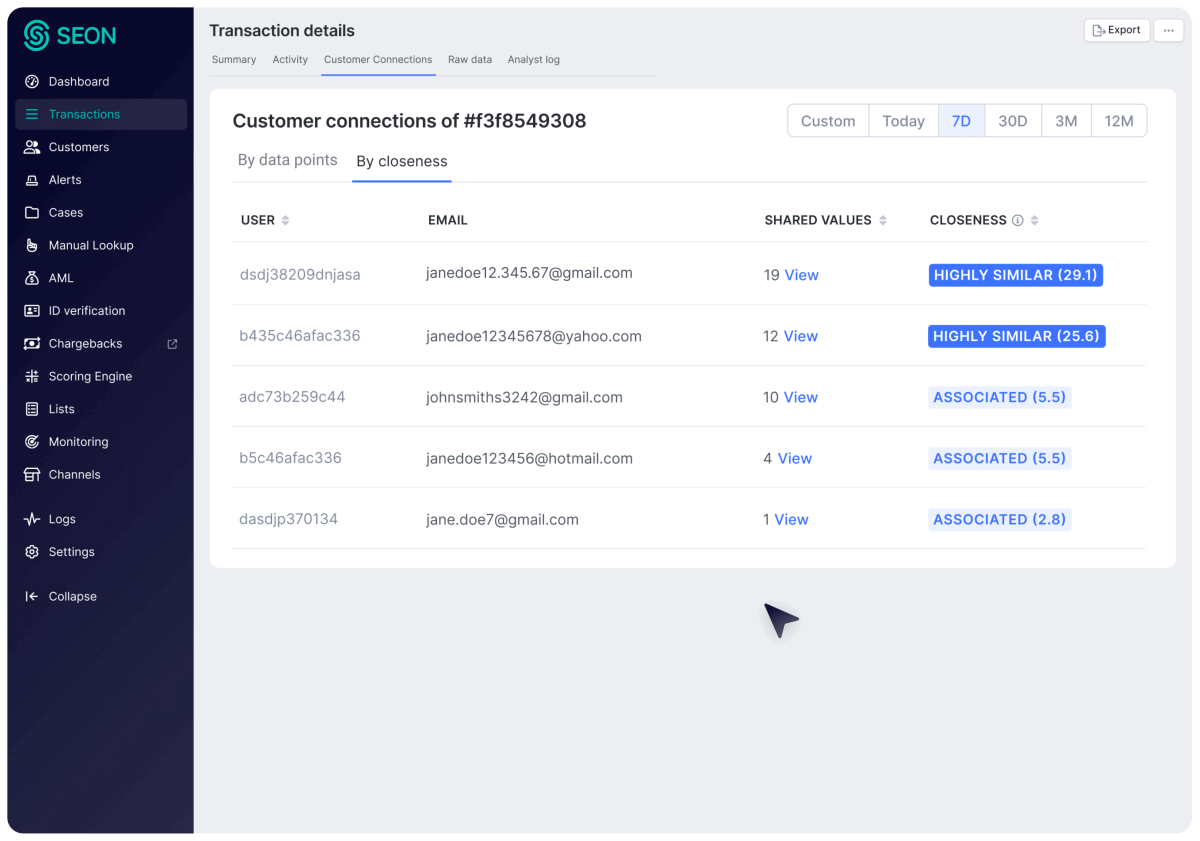
Task: Collapse the sidebar navigation
Action: [x=72, y=596]
